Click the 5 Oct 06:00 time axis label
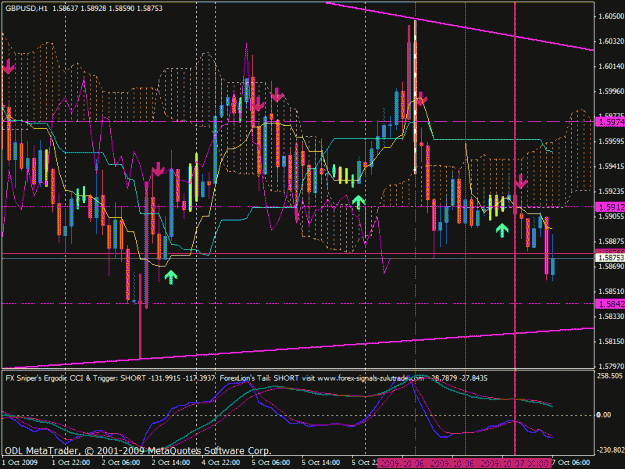The width and height of the screenshot is (625, 469). point(271,463)
